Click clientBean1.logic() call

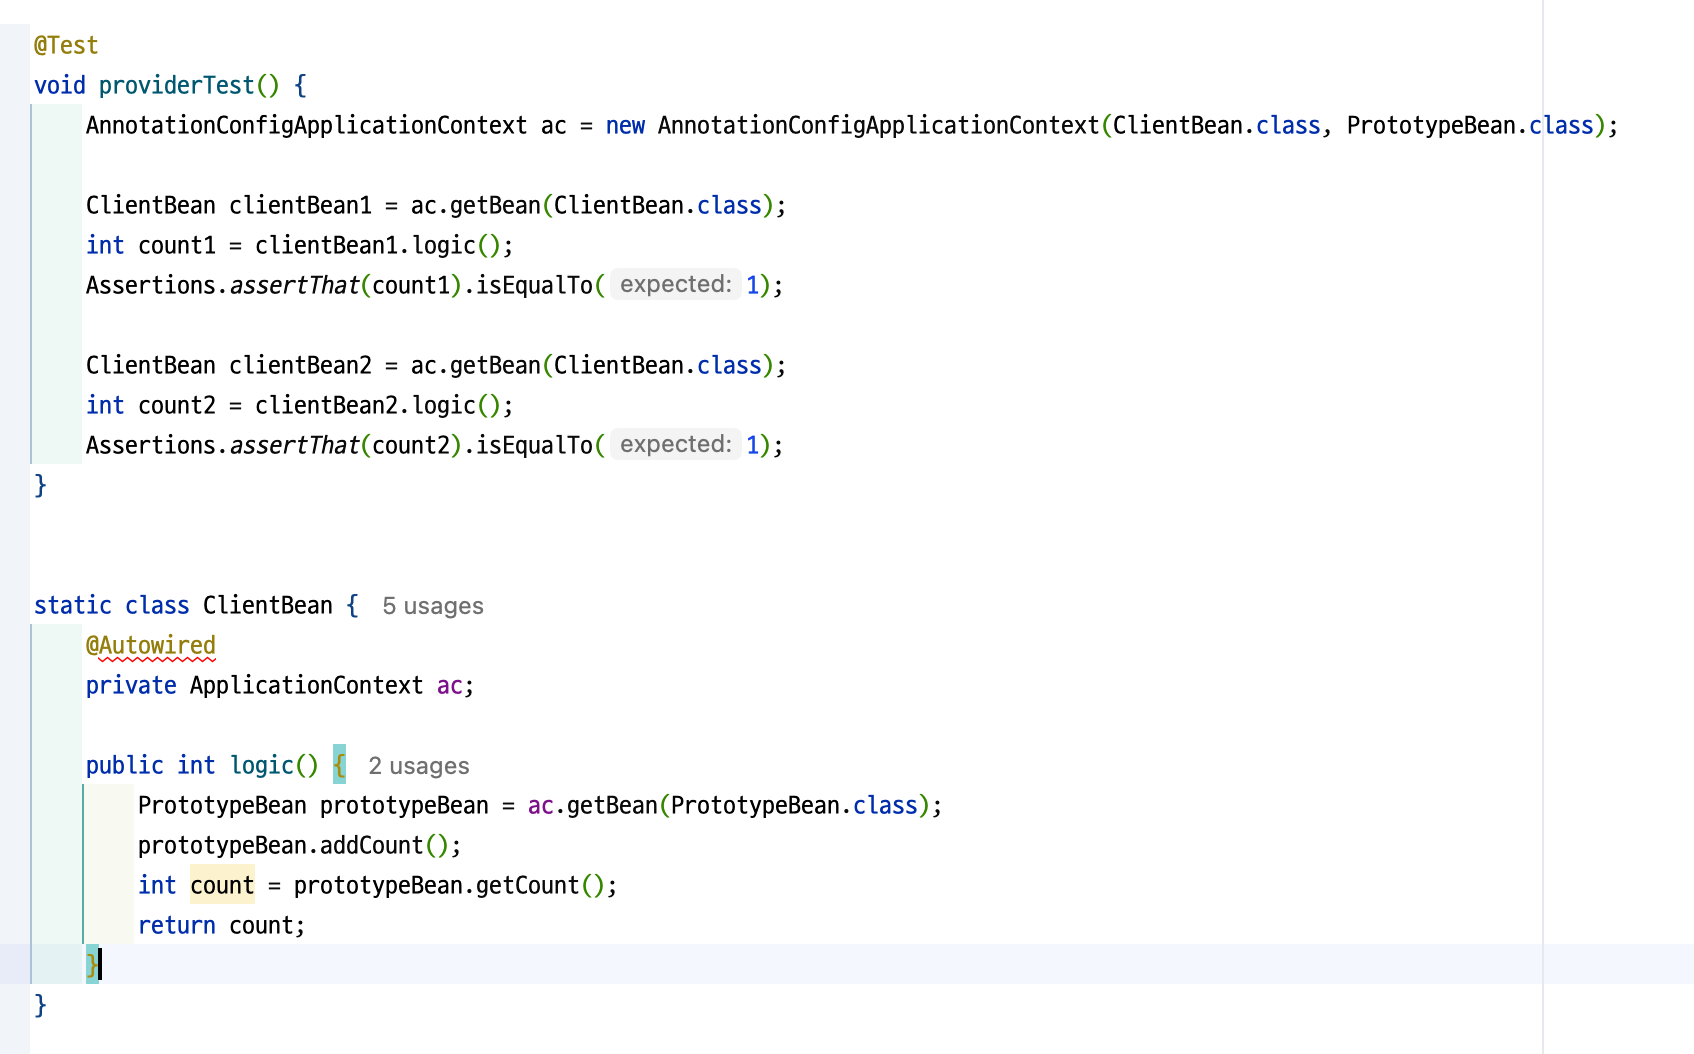(x=378, y=246)
